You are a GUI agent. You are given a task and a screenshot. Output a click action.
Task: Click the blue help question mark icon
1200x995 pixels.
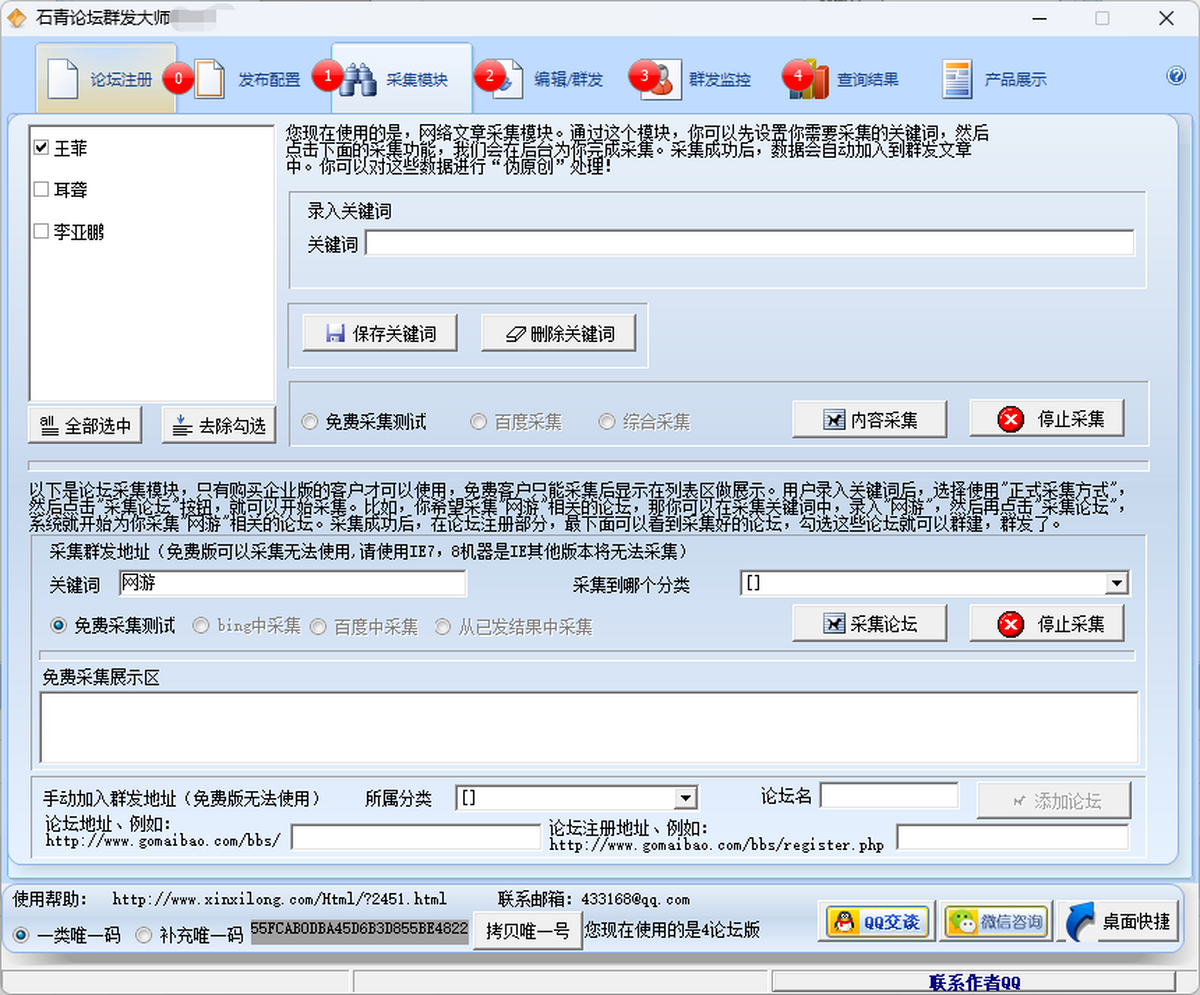coord(1176,76)
